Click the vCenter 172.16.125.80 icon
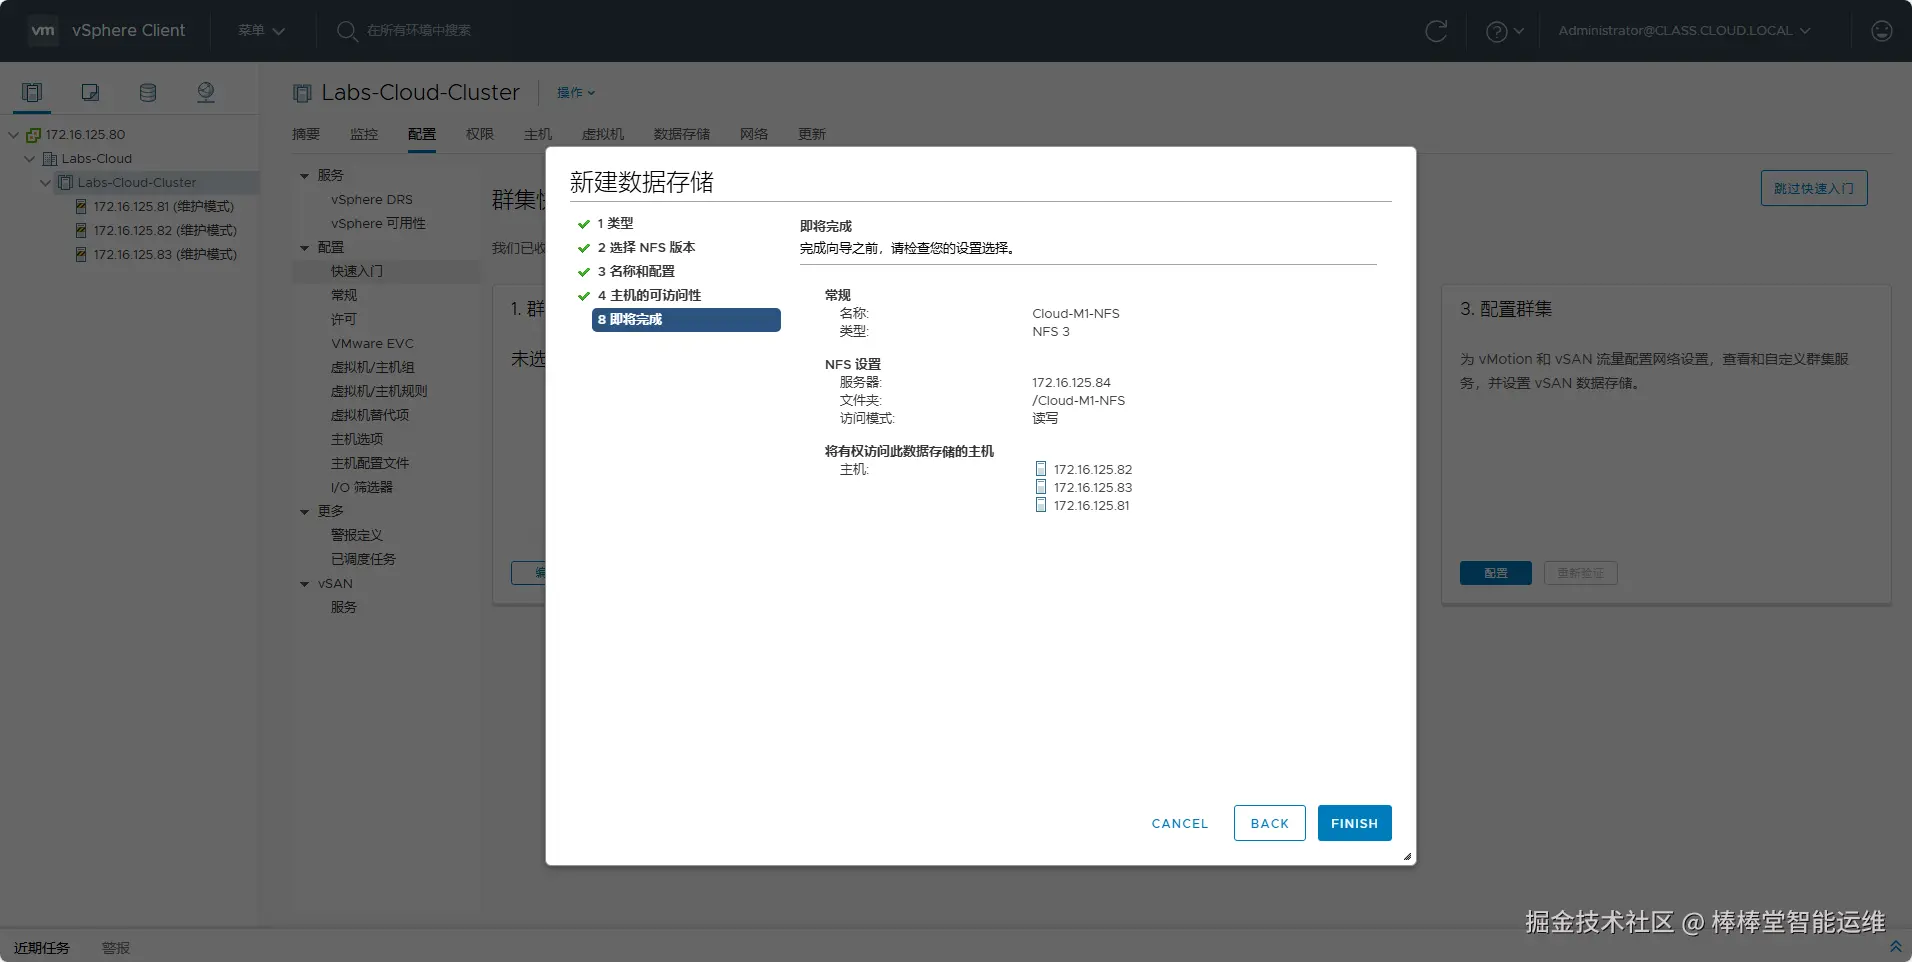This screenshot has height=962, width=1912. 33,135
